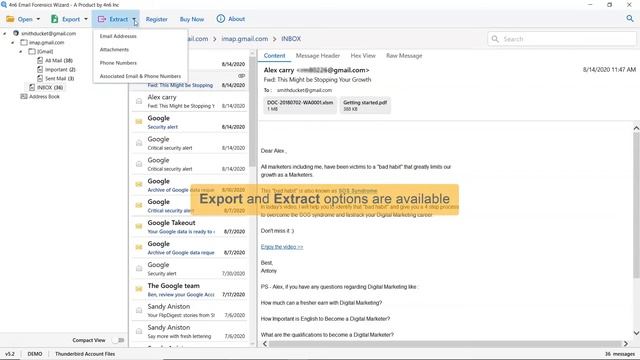Click the magnifier icon at top right of toolbar
This screenshot has width=640, height=360.
tap(630, 18)
